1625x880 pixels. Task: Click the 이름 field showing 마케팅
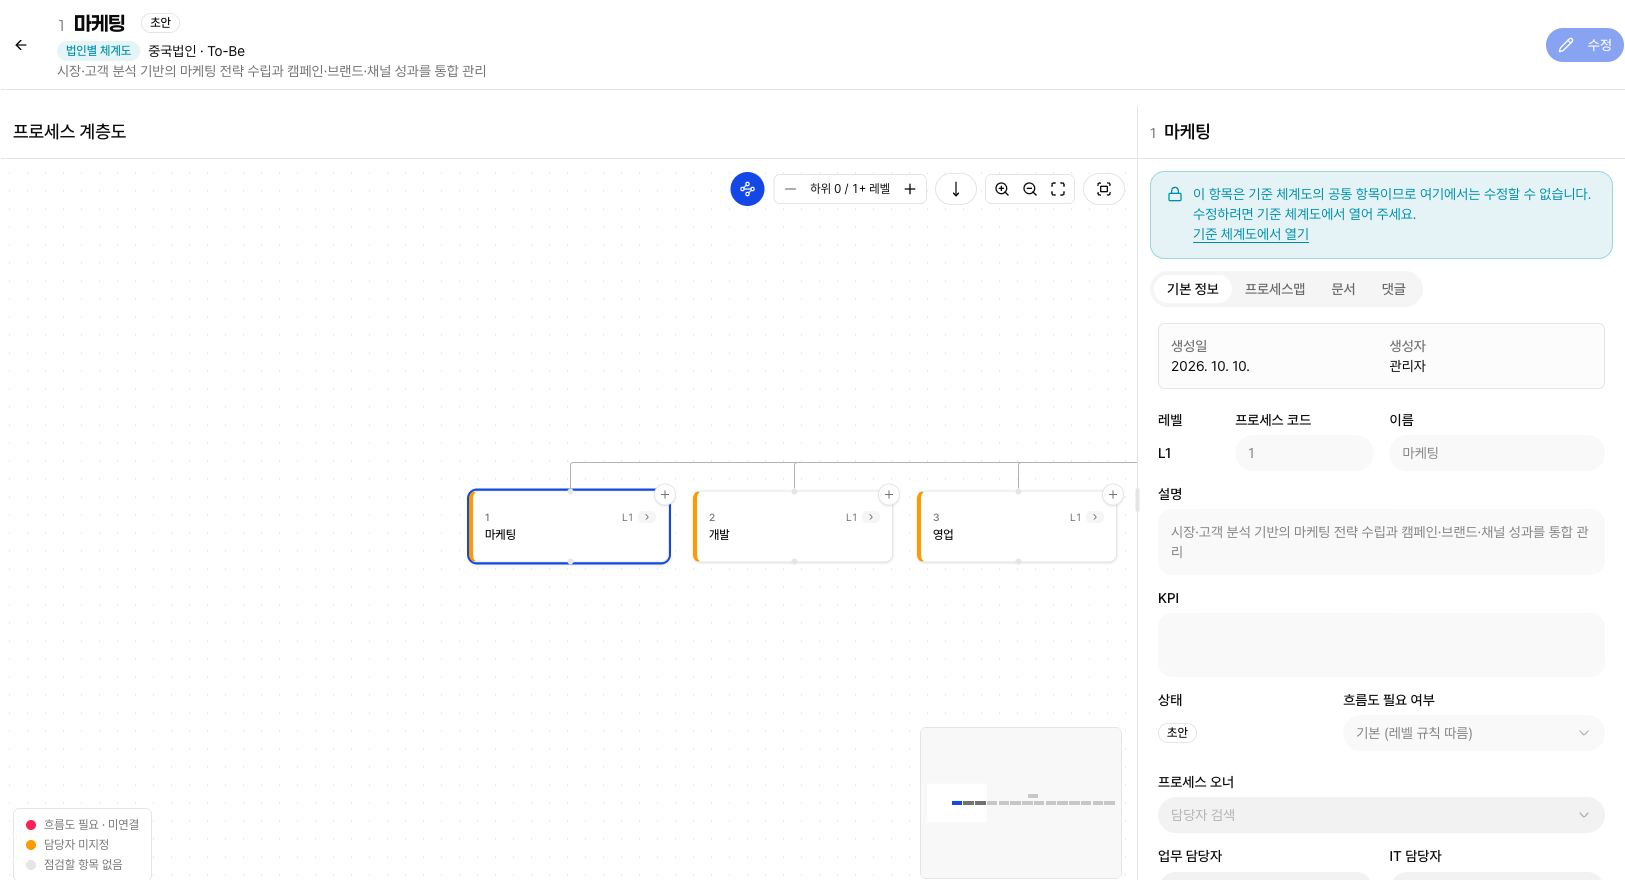tap(1496, 453)
